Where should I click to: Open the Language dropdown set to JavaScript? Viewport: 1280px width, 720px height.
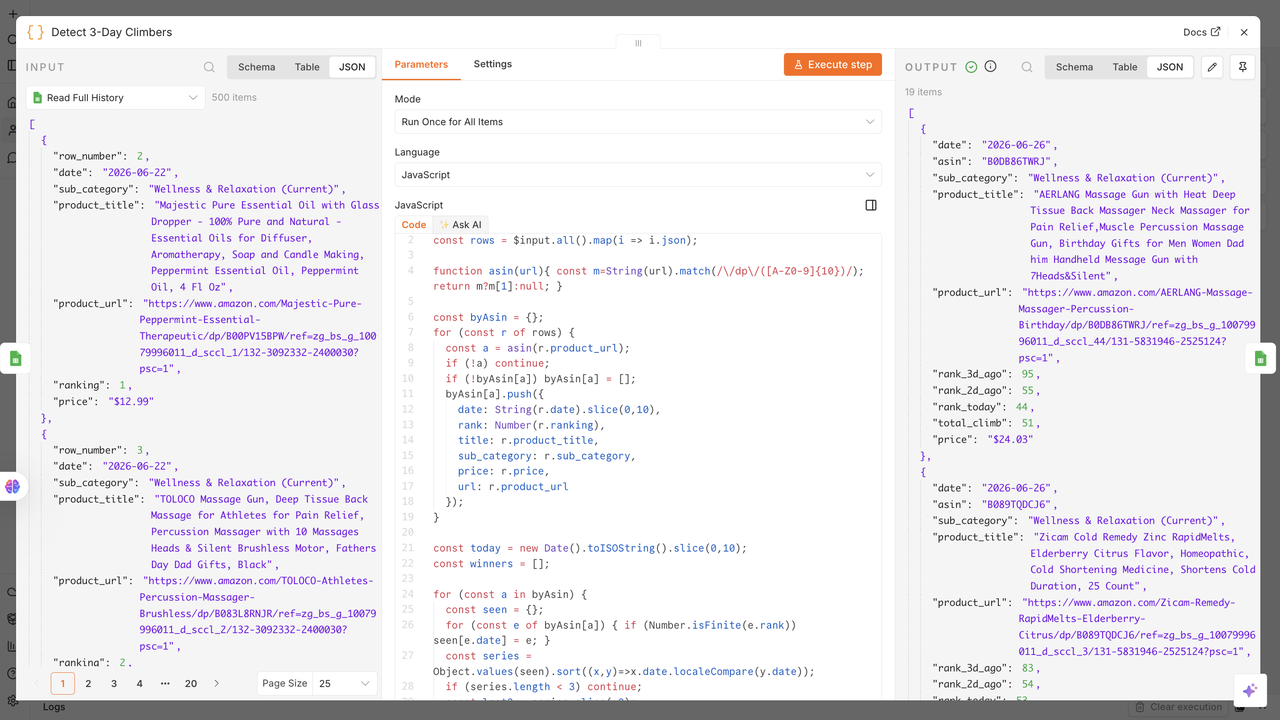[638, 175]
